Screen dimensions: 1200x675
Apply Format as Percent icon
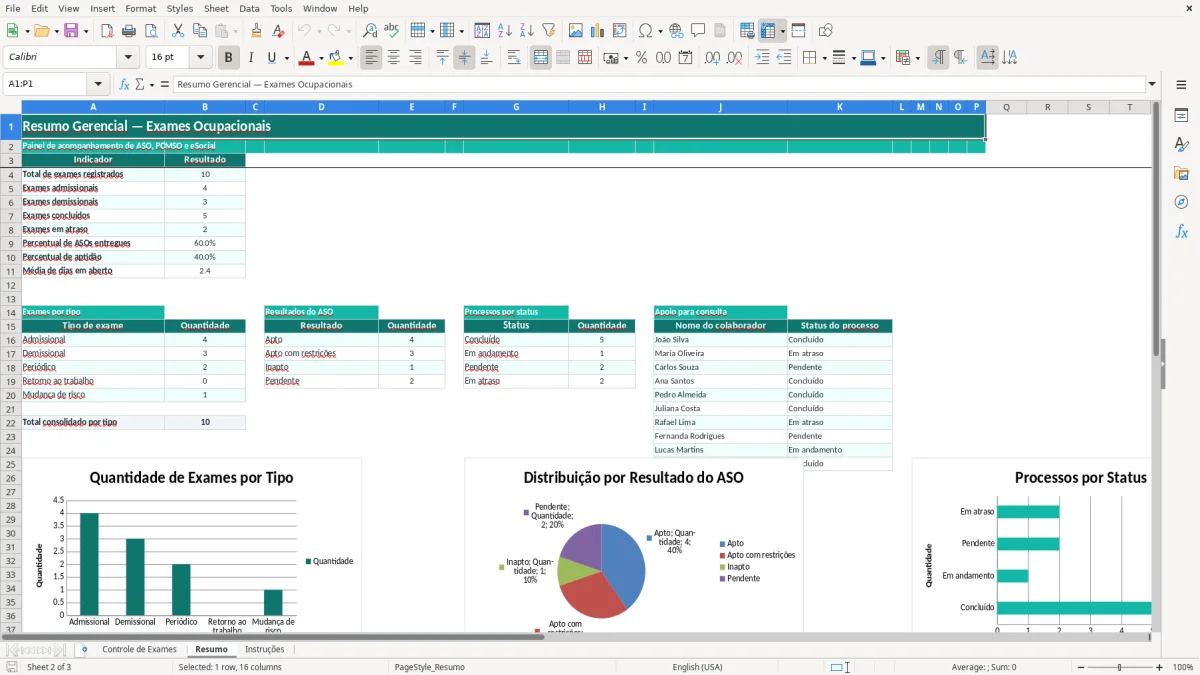641,57
